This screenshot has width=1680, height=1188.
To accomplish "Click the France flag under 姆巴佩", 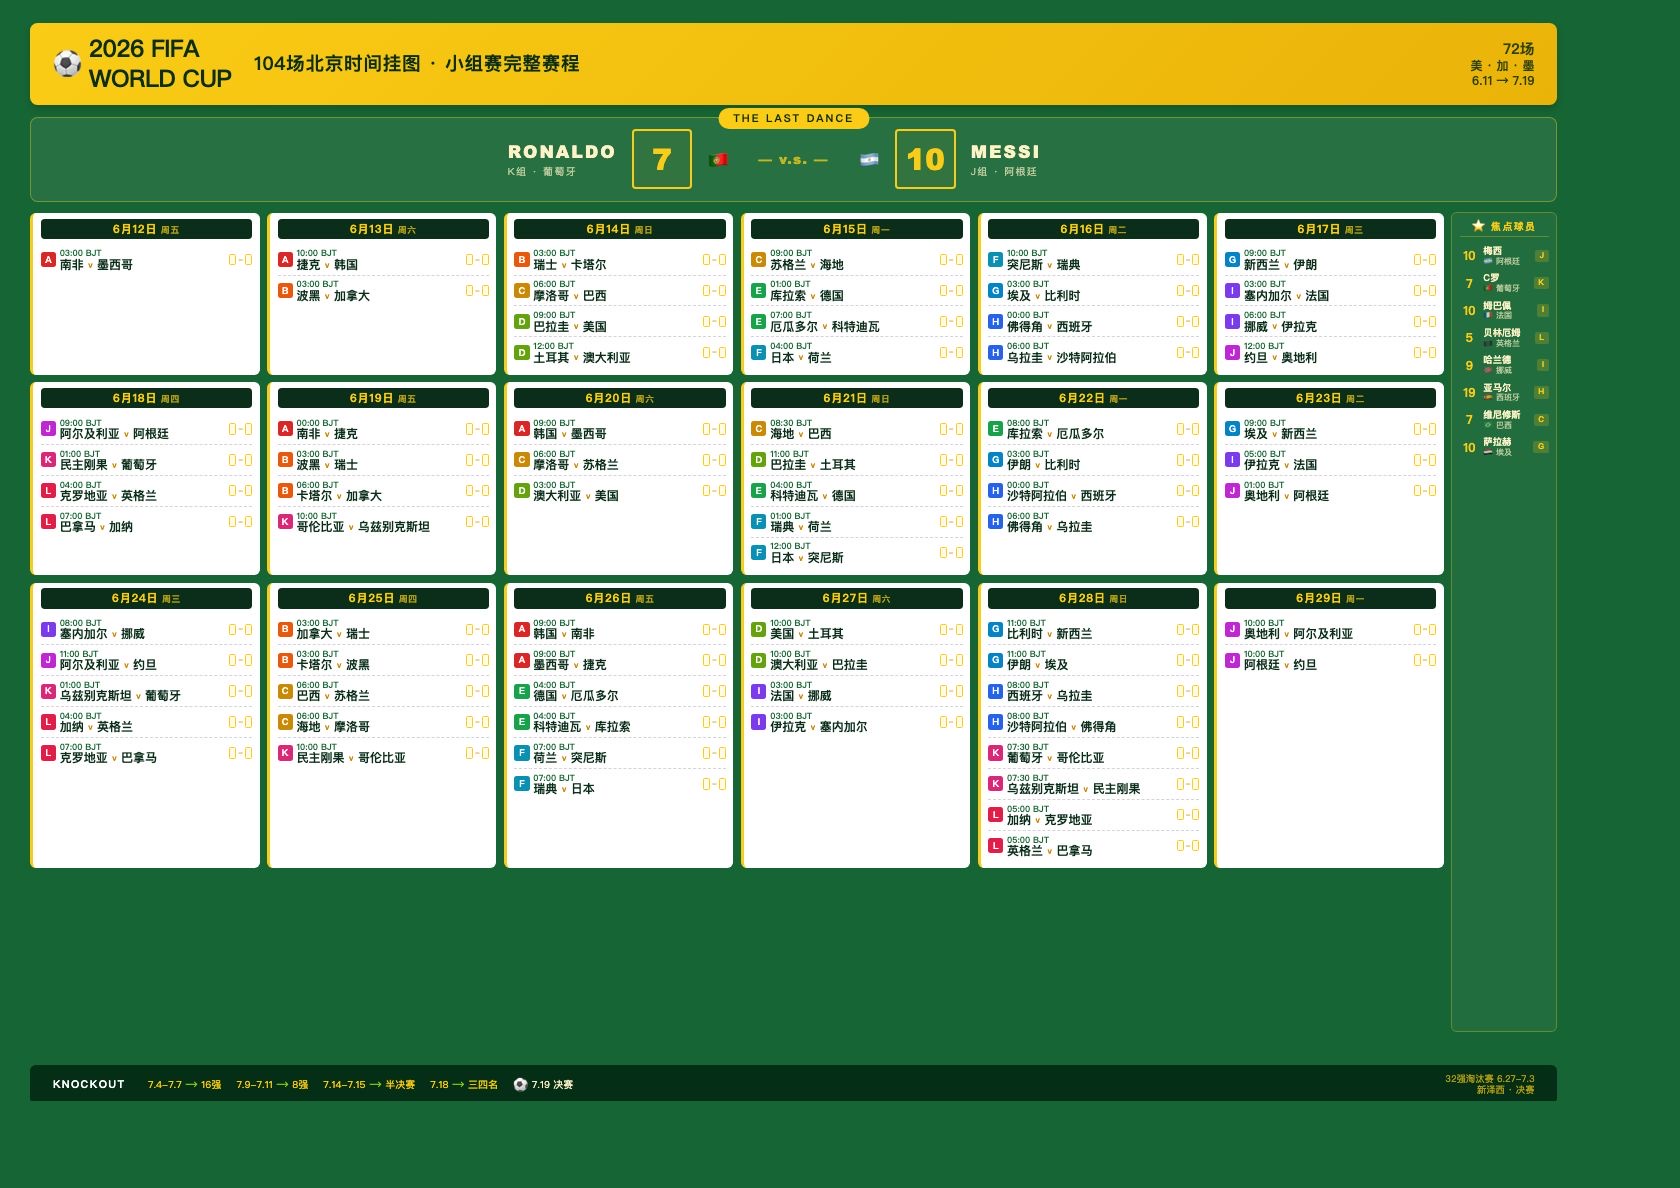I will [1488, 315].
